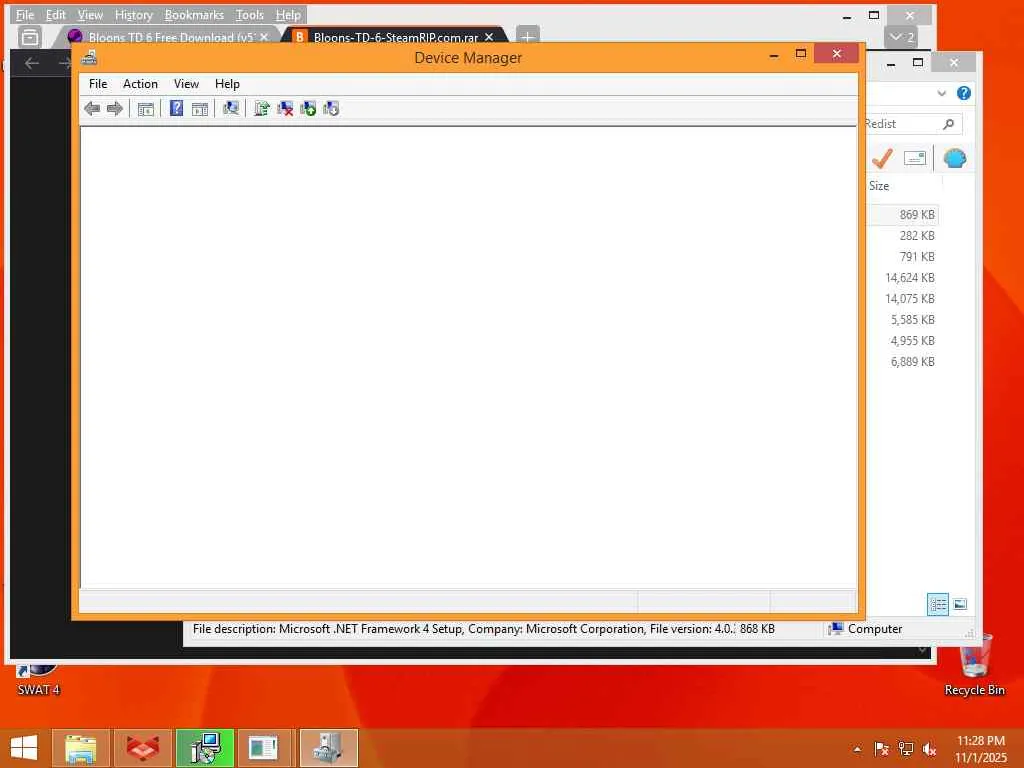Switch Explorer to large thumbnails view icon
Screen dimensions: 1024x768
coord(960,604)
